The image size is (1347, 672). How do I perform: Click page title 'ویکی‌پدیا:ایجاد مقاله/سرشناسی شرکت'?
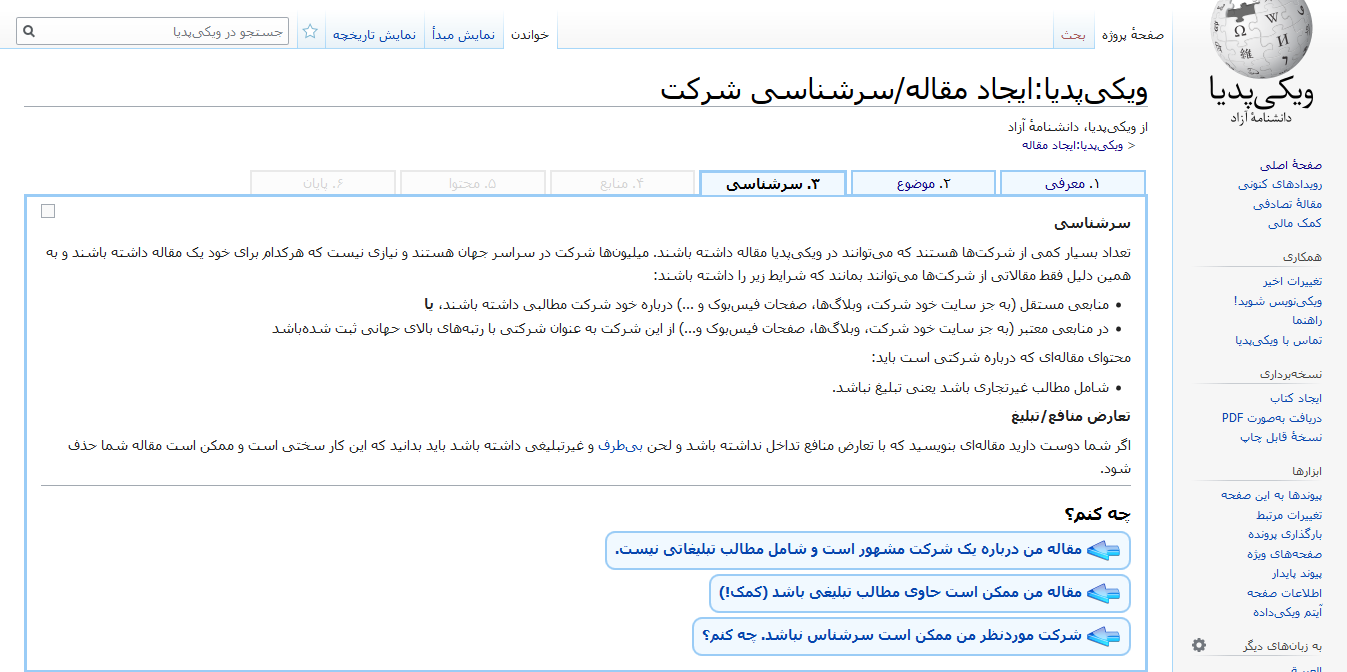click(x=904, y=88)
